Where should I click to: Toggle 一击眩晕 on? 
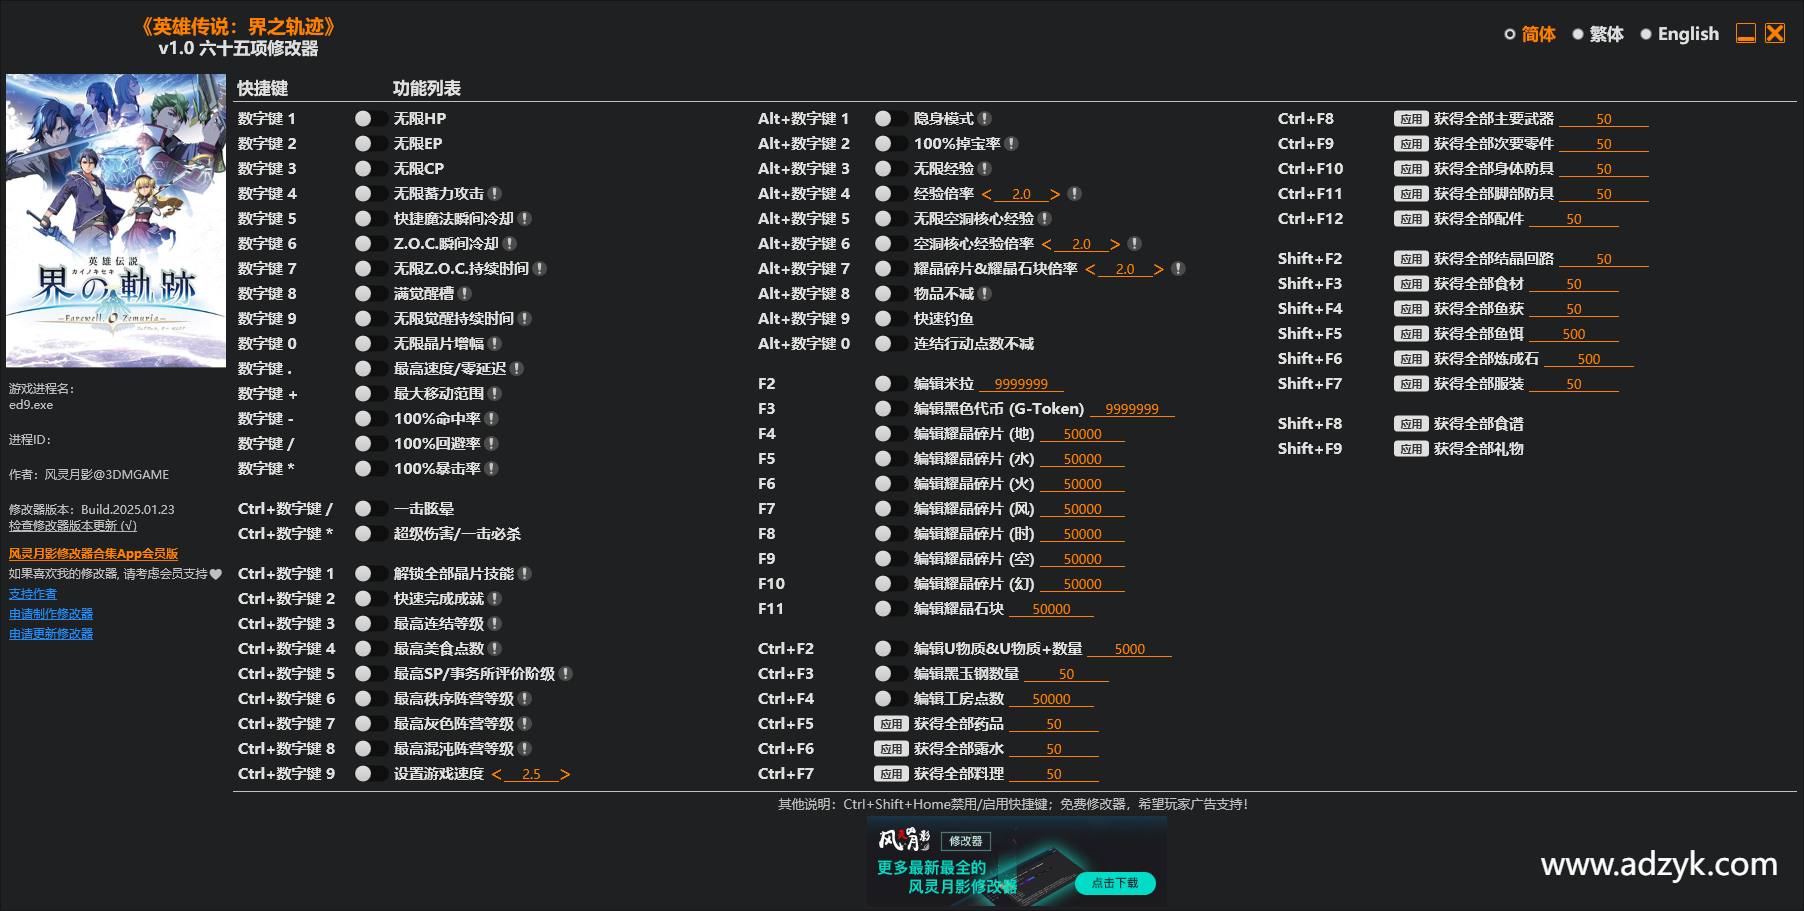370,509
